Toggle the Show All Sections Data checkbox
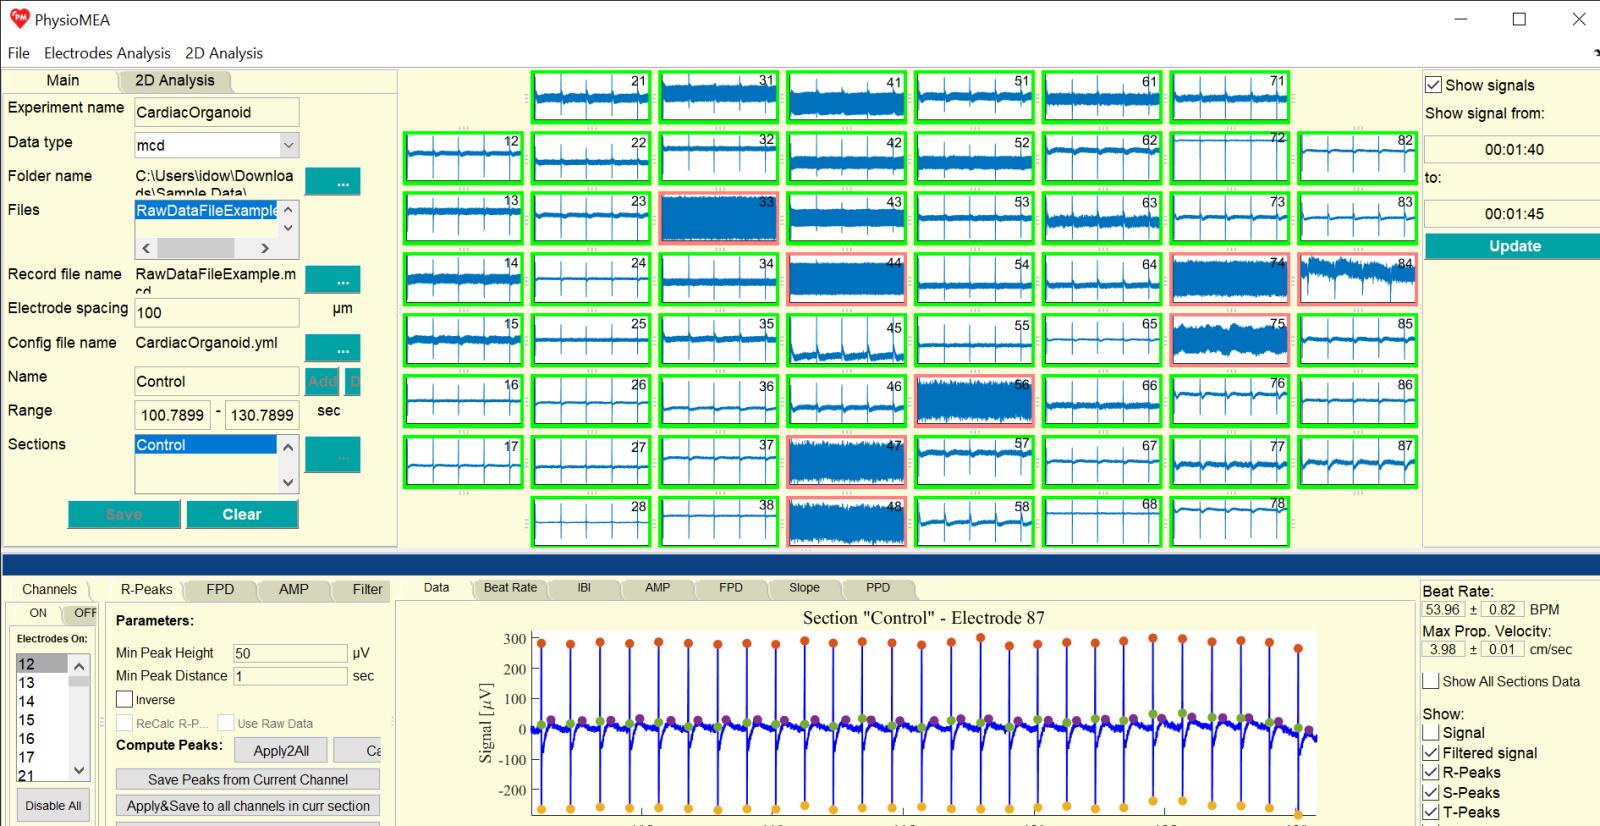 [x=1431, y=681]
